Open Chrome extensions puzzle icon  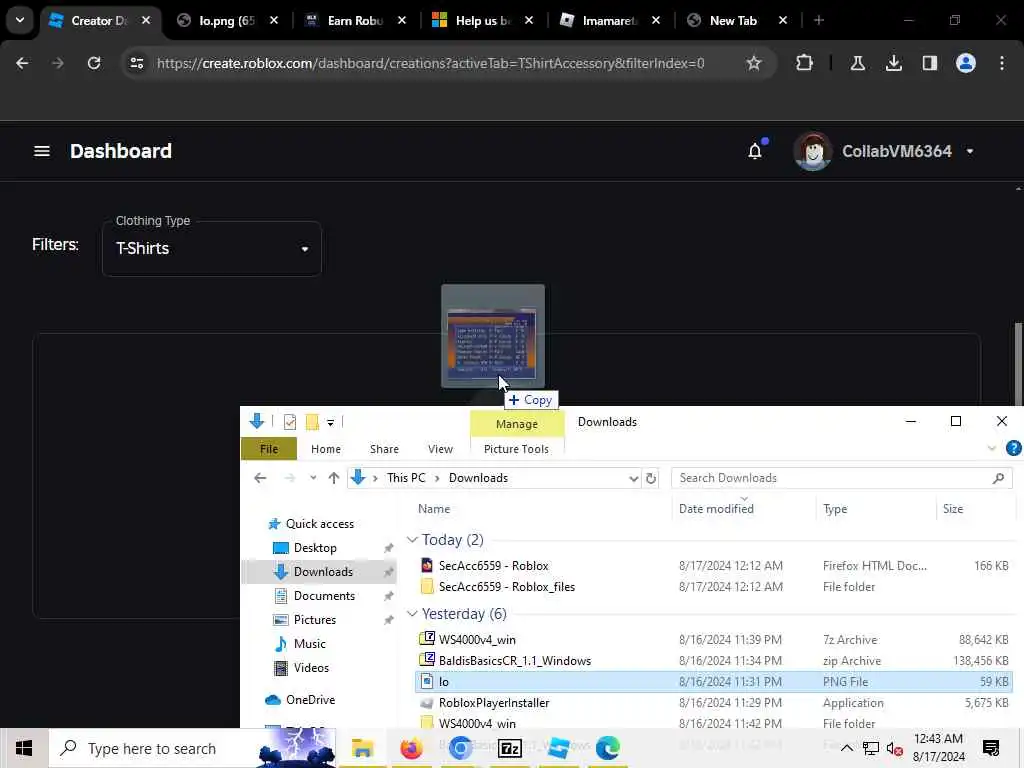805,63
